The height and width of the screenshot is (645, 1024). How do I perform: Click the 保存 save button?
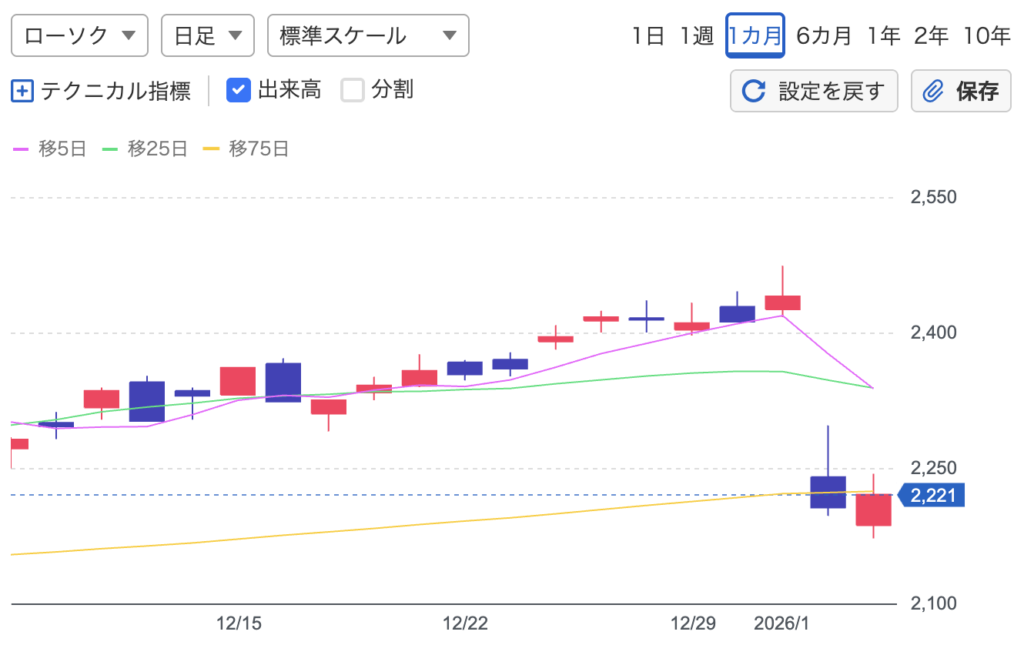click(x=960, y=92)
